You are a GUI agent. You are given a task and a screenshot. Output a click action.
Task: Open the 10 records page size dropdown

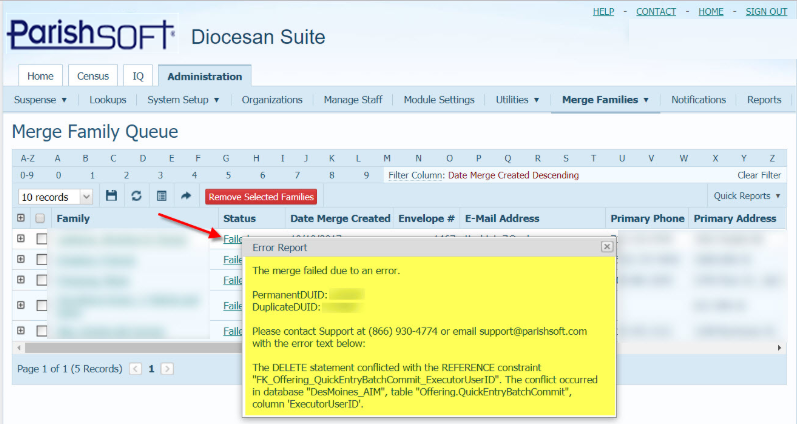pos(55,197)
